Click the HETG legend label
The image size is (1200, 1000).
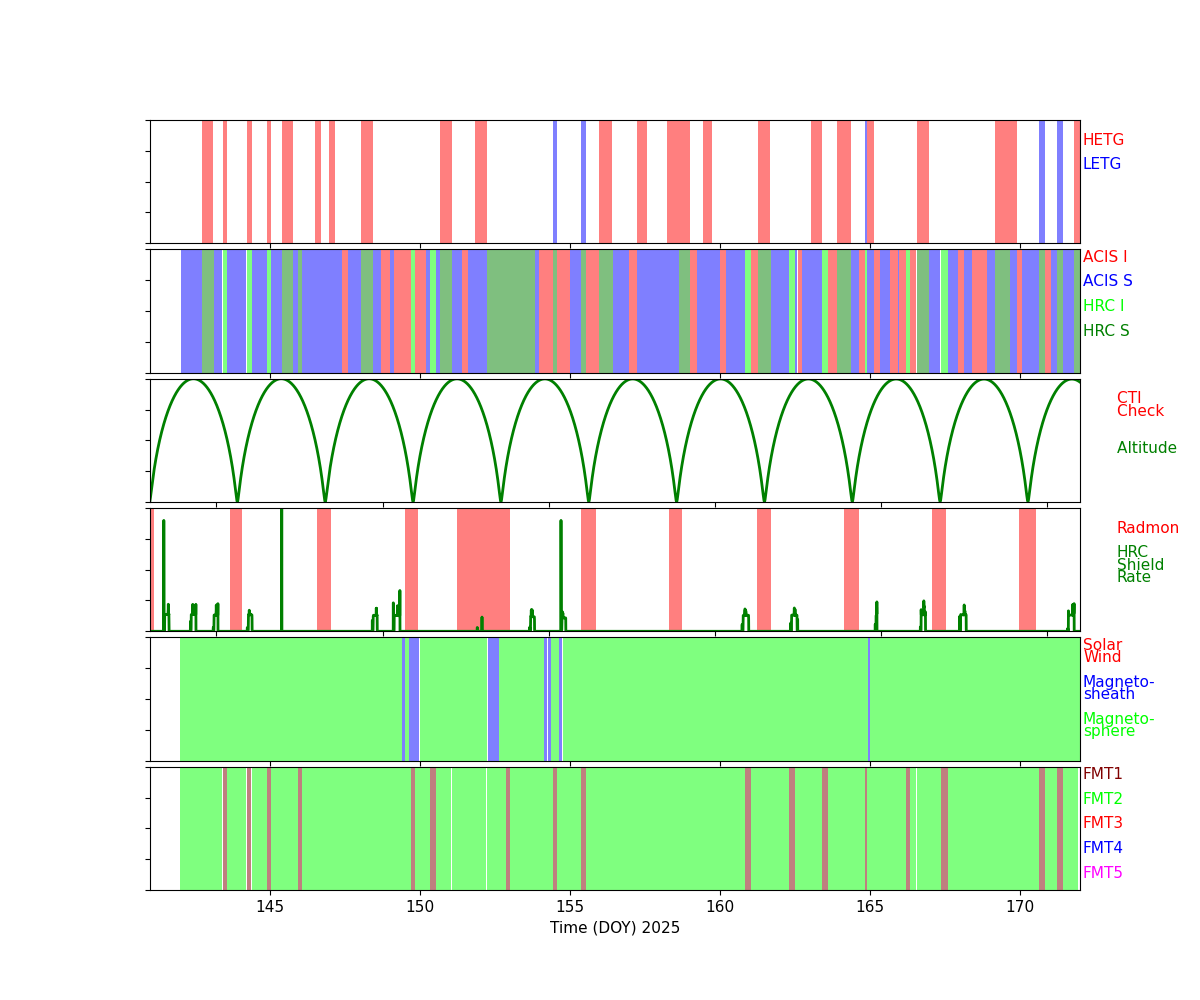[1103, 140]
